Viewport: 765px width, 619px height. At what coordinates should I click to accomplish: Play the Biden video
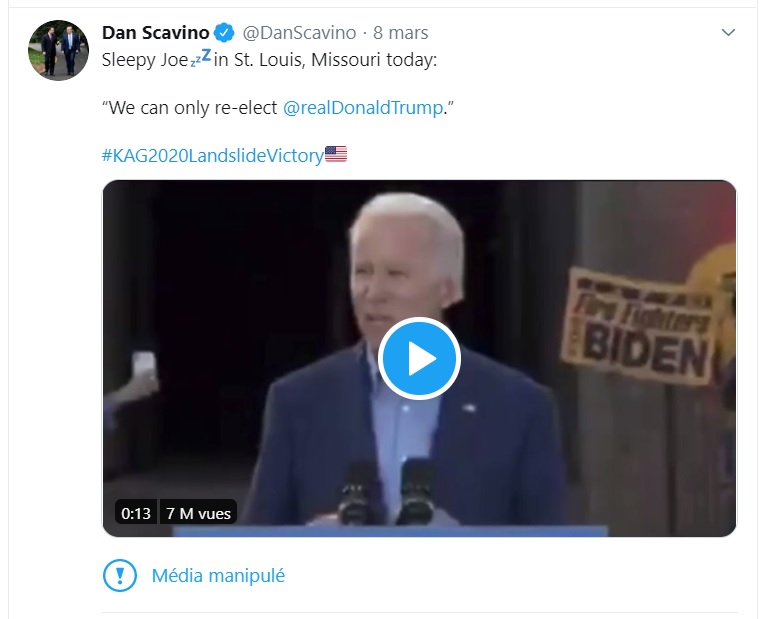click(419, 358)
